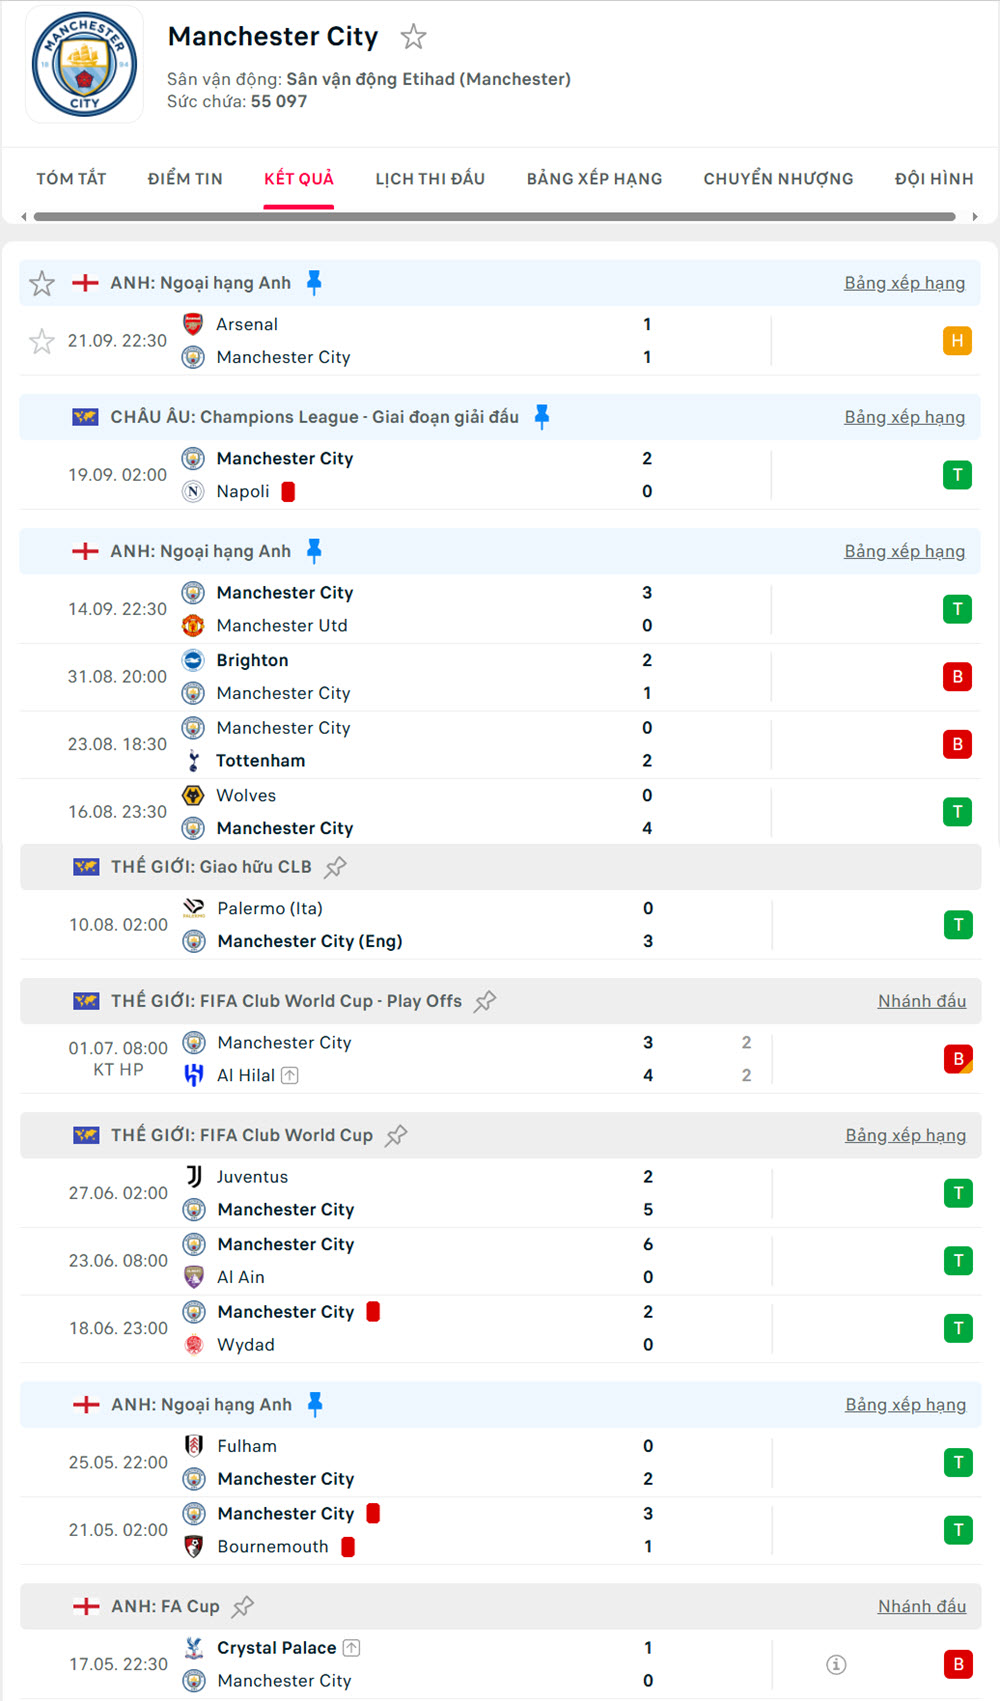The image size is (1000, 1701).
Task: Pin the THẾ GIỚI: Giao hữu CLB section
Action: tap(336, 867)
